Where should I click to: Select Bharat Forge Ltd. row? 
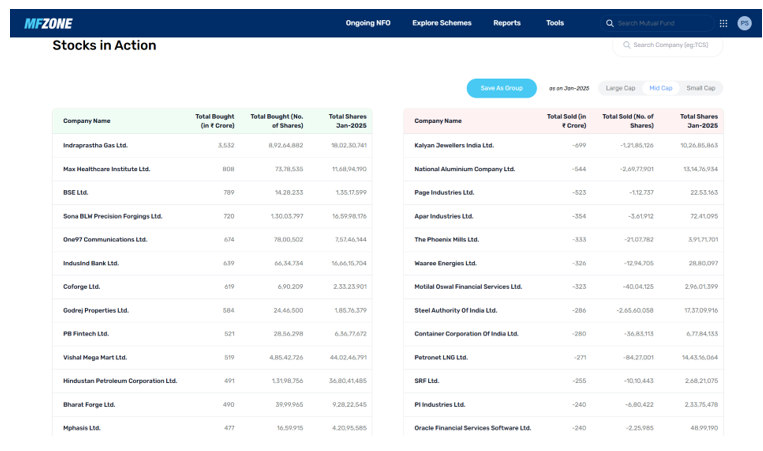click(212, 405)
